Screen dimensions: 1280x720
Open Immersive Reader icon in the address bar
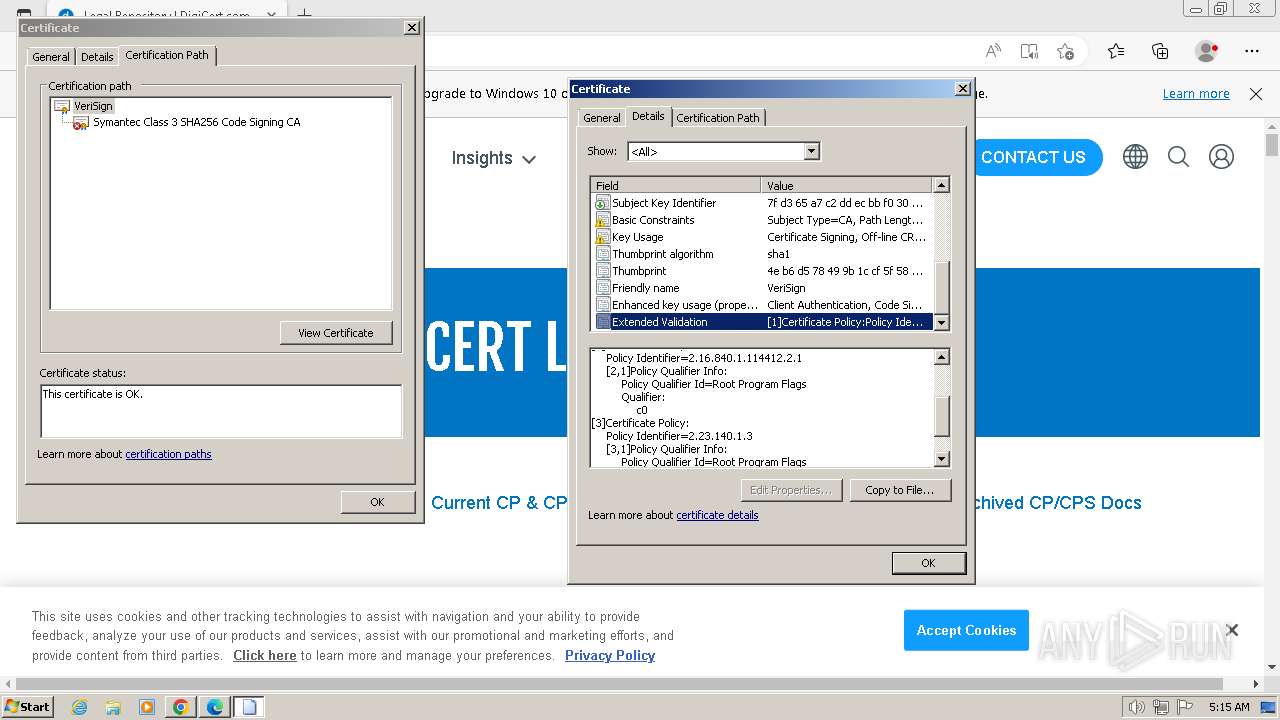pyautogui.click(x=1029, y=51)
